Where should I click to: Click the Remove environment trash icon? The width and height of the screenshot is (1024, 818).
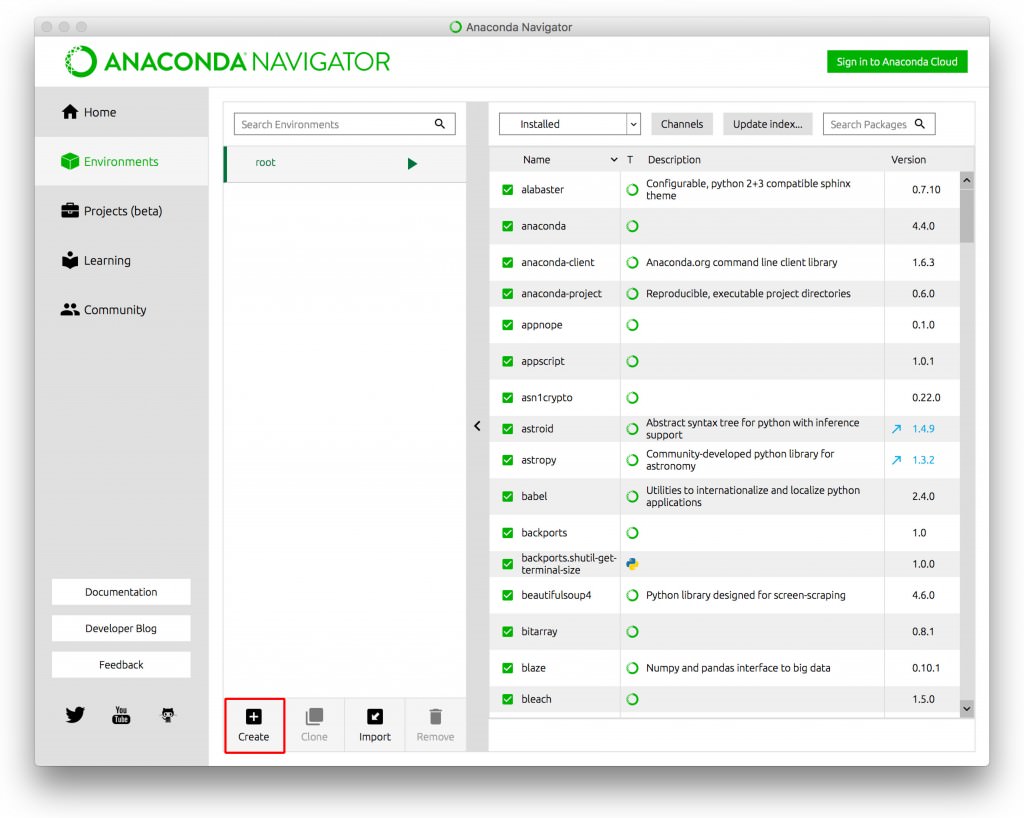coord(436,717)
